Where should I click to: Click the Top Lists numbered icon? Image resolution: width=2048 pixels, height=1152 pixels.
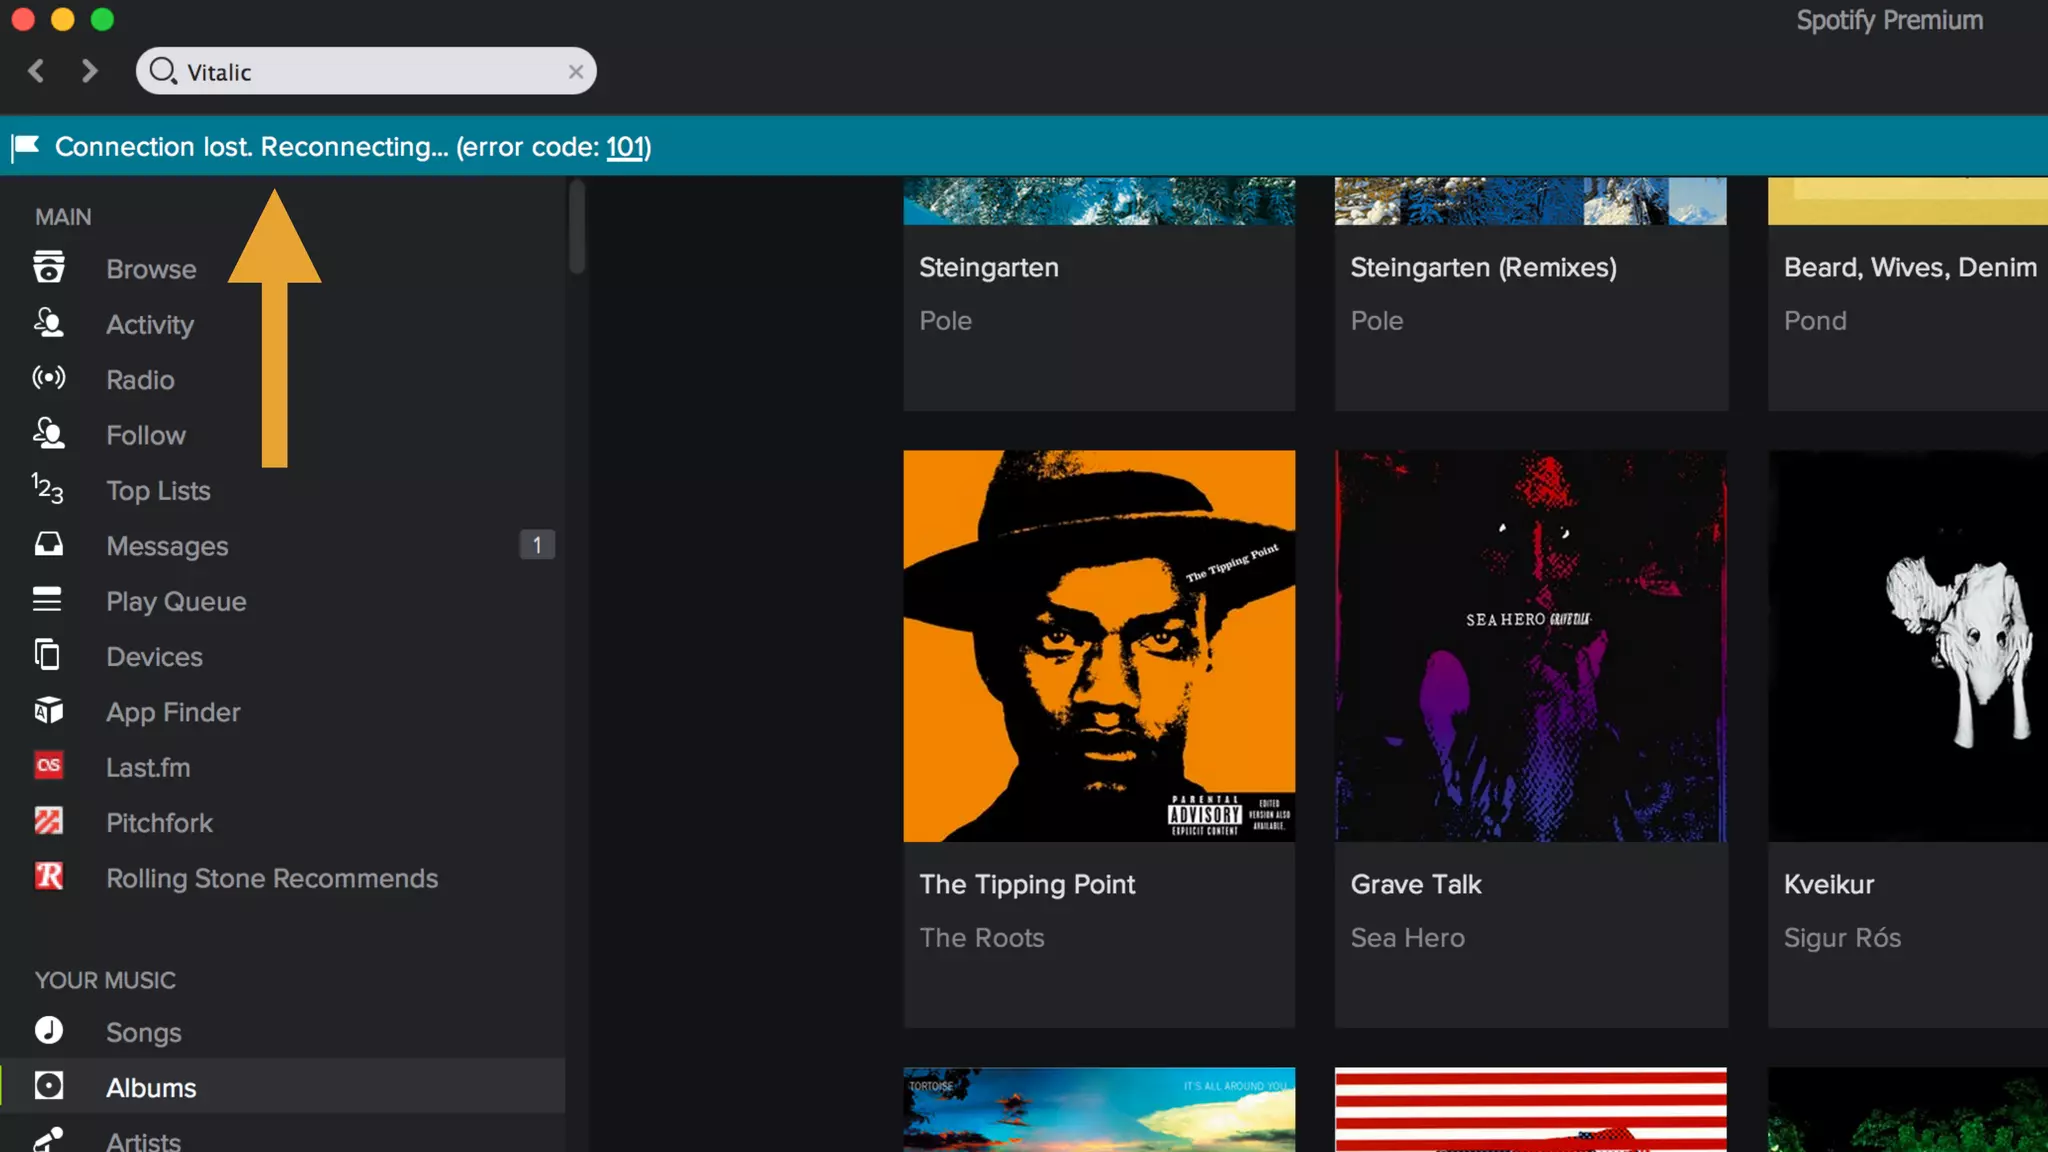(x=48, y=489)
